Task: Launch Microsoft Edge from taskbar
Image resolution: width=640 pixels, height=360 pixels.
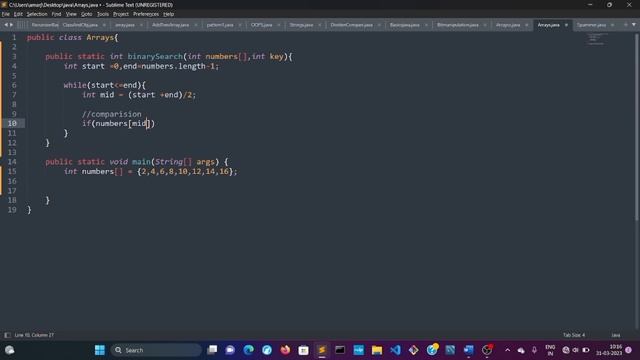Action: click(x=249, y=350)
